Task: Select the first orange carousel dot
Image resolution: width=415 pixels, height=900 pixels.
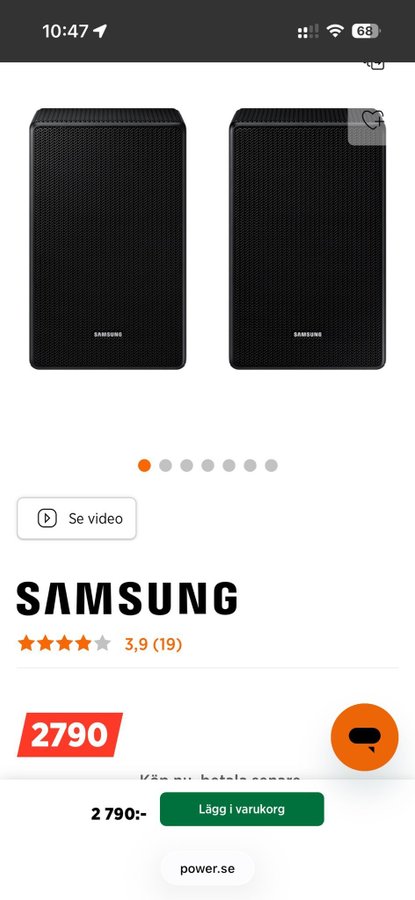Action: click(x=144, y=465)
